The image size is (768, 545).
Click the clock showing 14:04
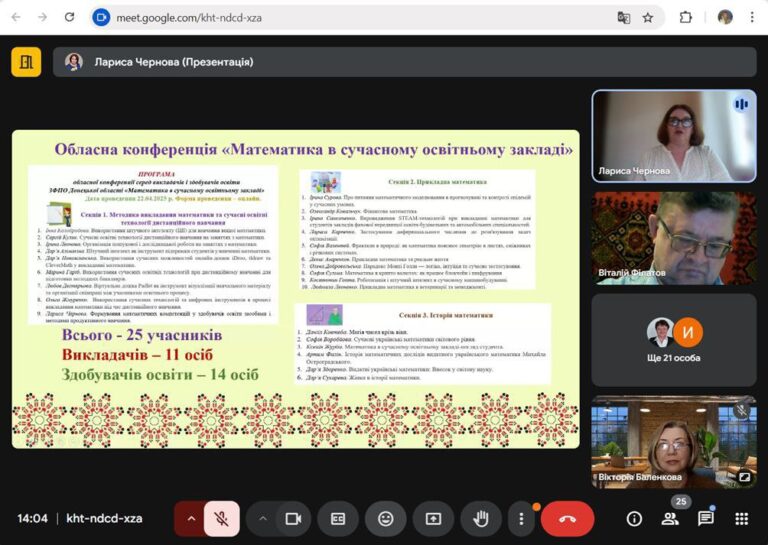(x=32, y=519)
